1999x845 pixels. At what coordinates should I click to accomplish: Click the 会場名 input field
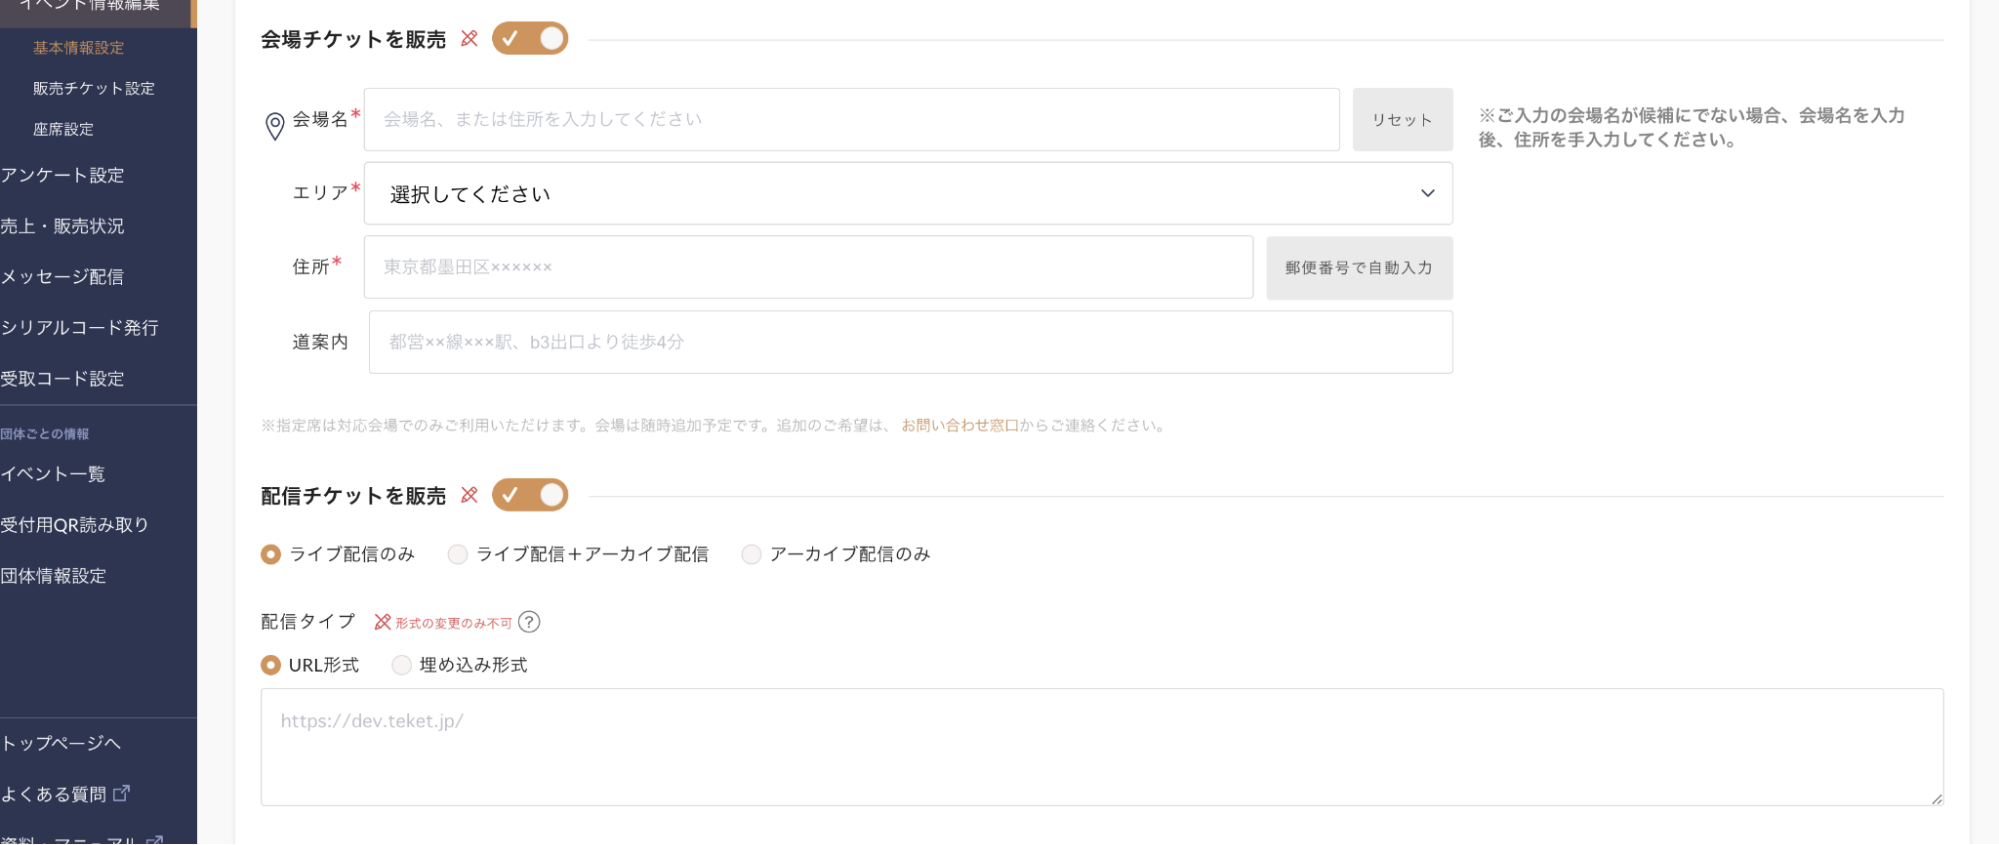coord(852,120)
